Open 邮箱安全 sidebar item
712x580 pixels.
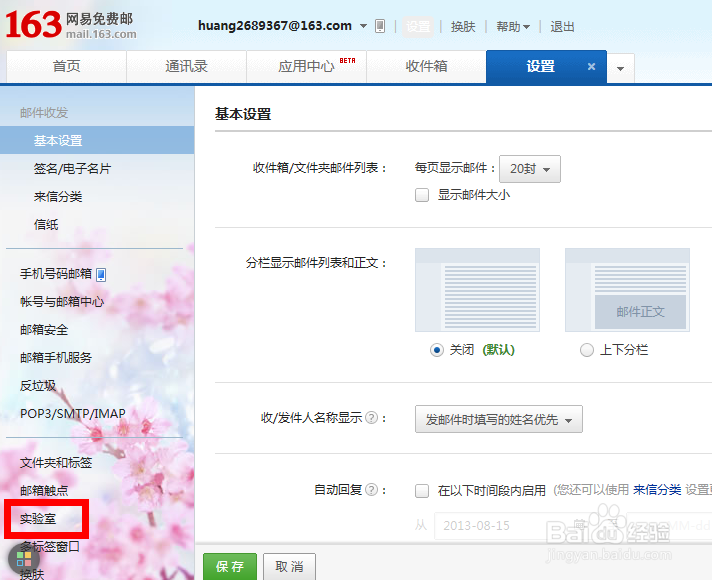[44, 330]
